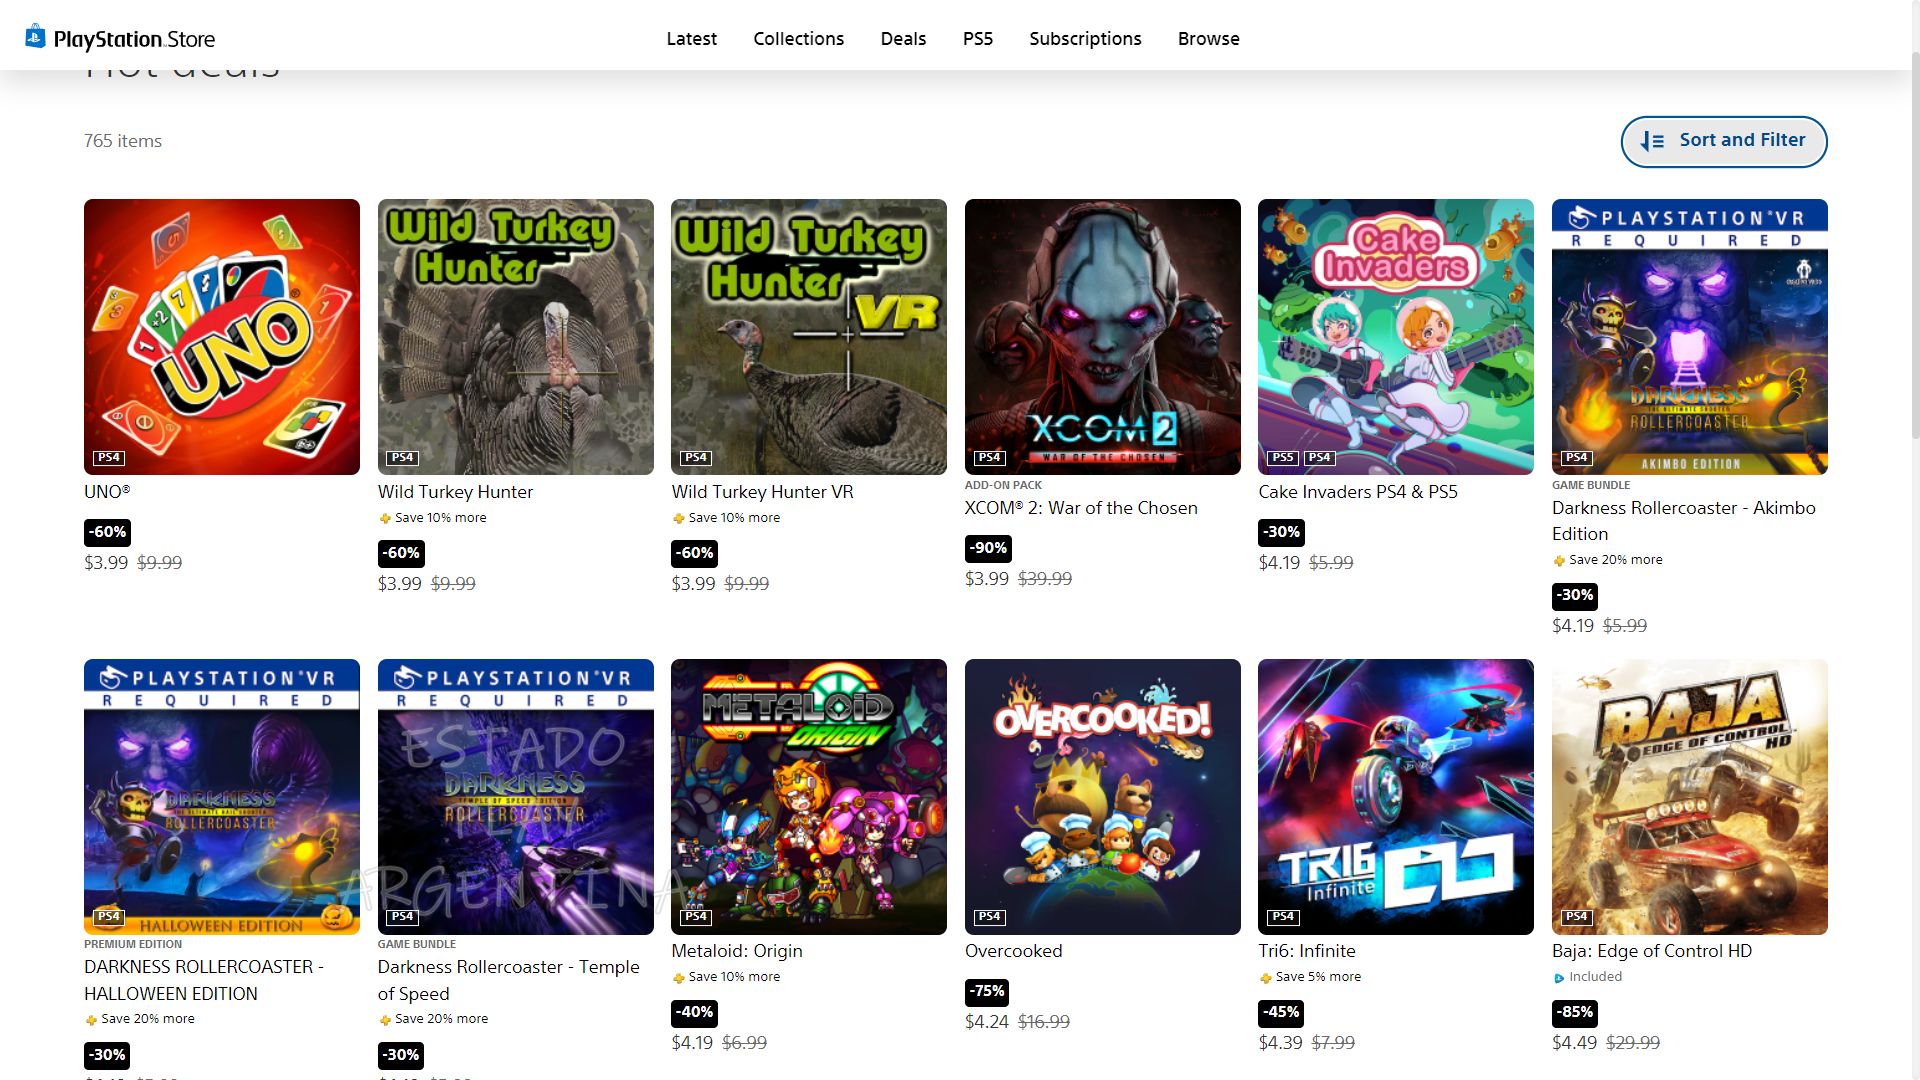Image resolution: width=1920 pixels, height=1080 pixels.
Task: Open the Deals section
Action: point(903,39)
